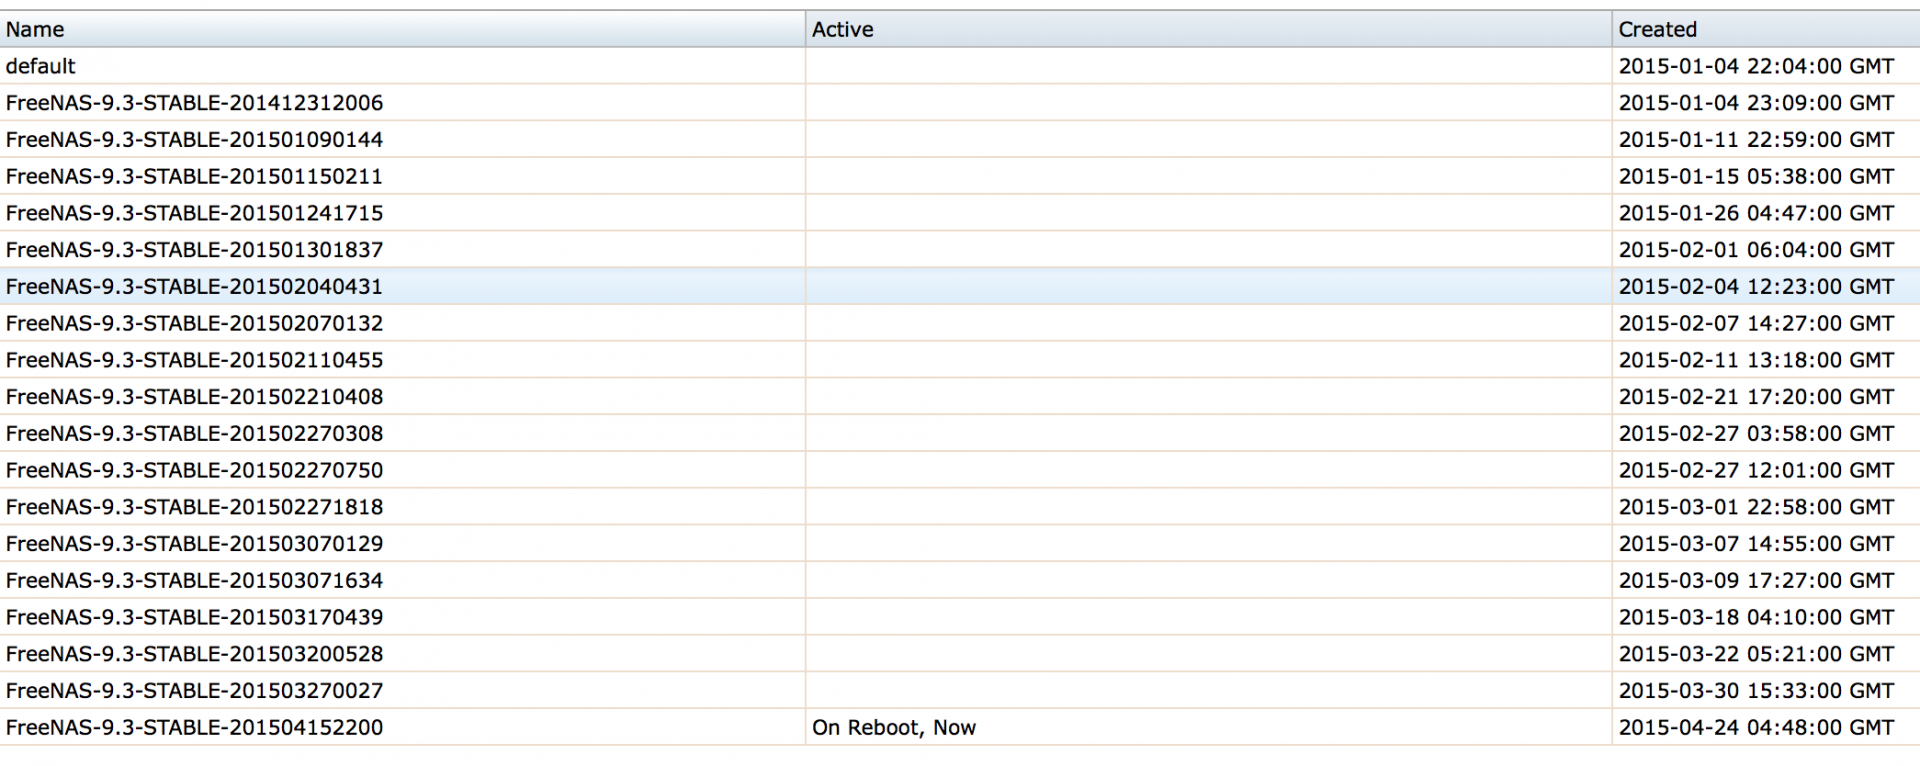Select FreeNAS-9.3-STABLE-201502040431 row
Viewport: 1920px width, 766px height.
coord(960,286)
